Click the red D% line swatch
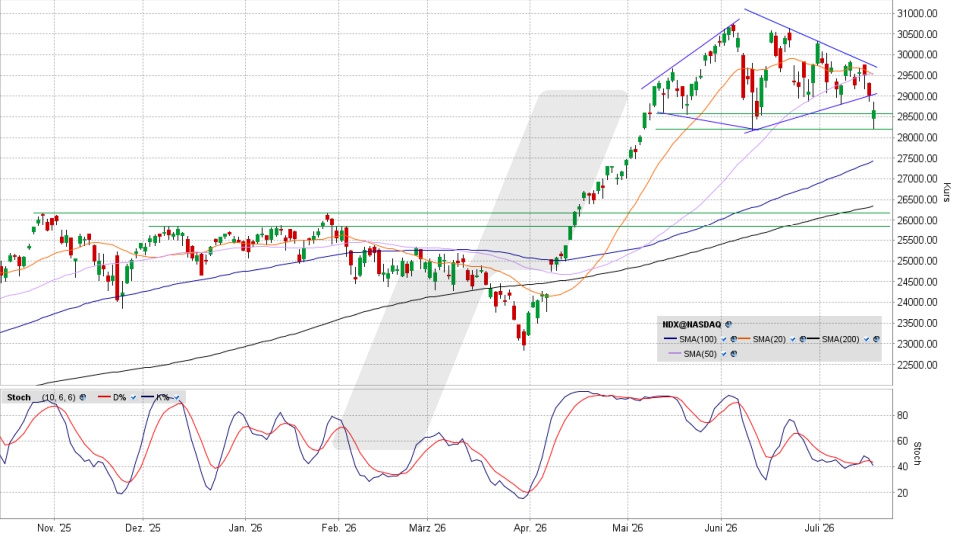Screen dimensions: 960x540 point(104,397)
